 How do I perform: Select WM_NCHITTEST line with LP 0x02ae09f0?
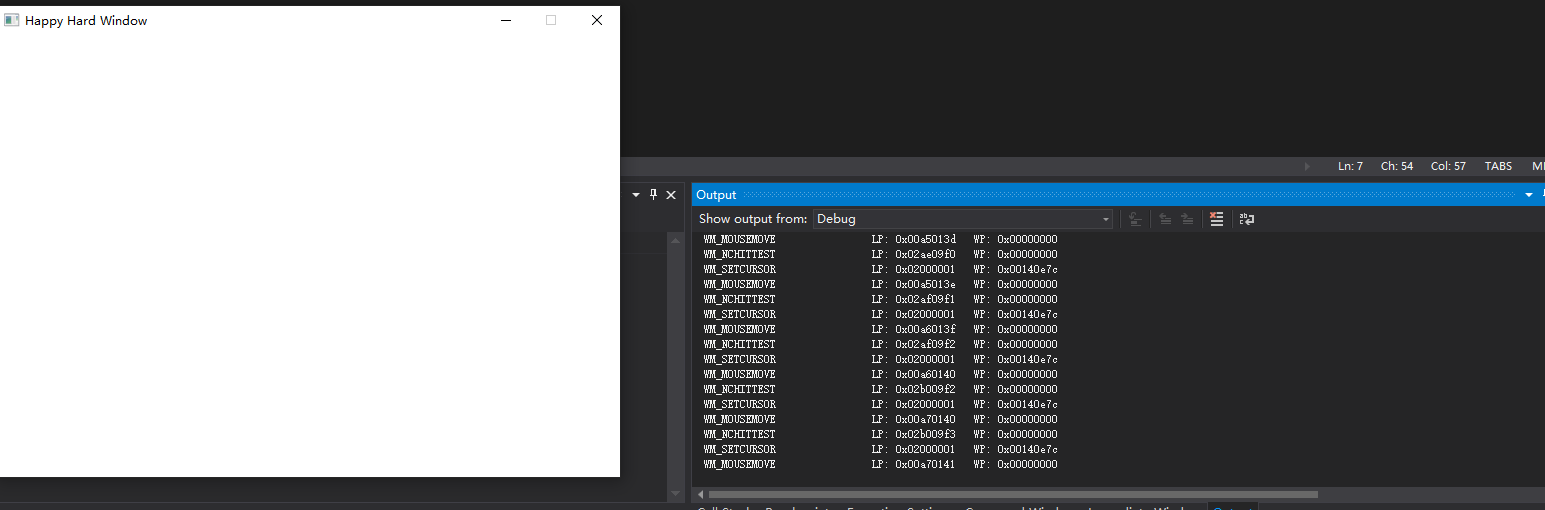(x=880, y=254)
